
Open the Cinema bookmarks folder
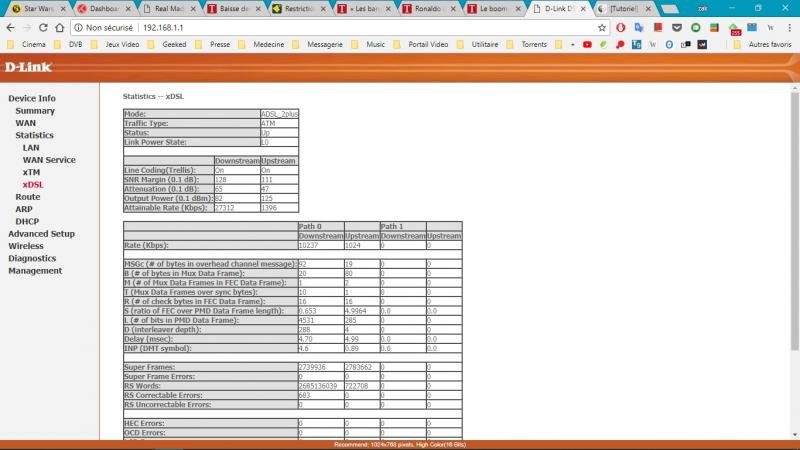27,44
